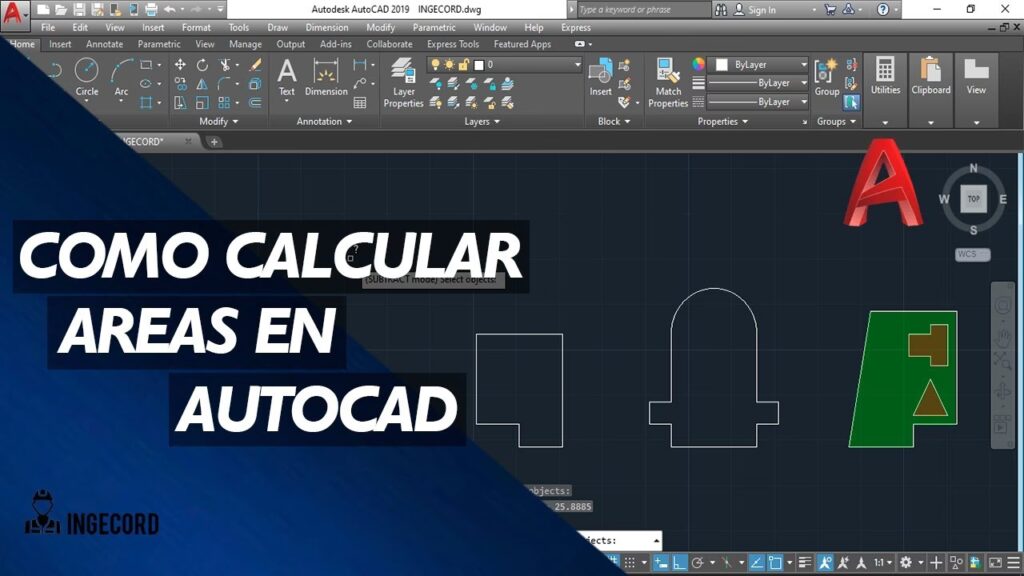The width and height of the screenshot is (1024, 576).
Task: Click the Insert block icon
Action: [600, 77]
